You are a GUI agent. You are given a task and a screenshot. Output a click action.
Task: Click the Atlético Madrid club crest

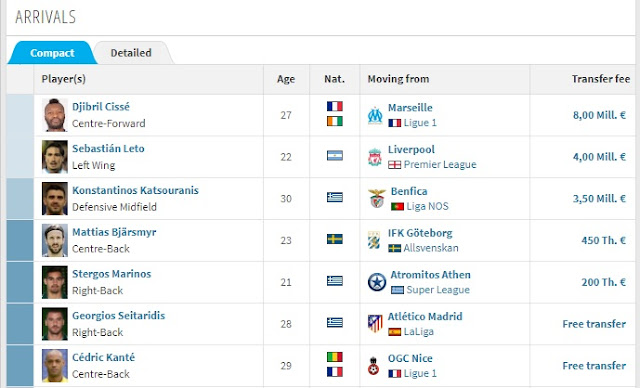(375, 324)
